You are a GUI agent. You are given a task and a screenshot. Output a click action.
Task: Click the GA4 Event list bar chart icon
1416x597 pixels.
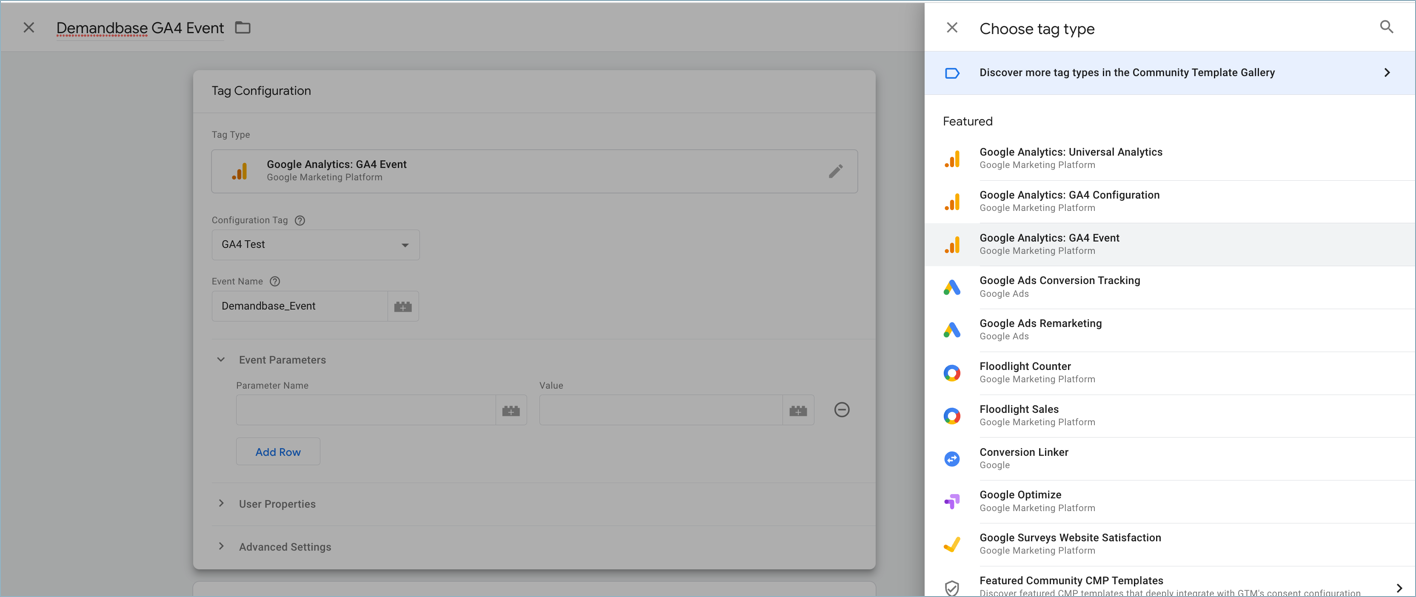click(x=952, y=245)
